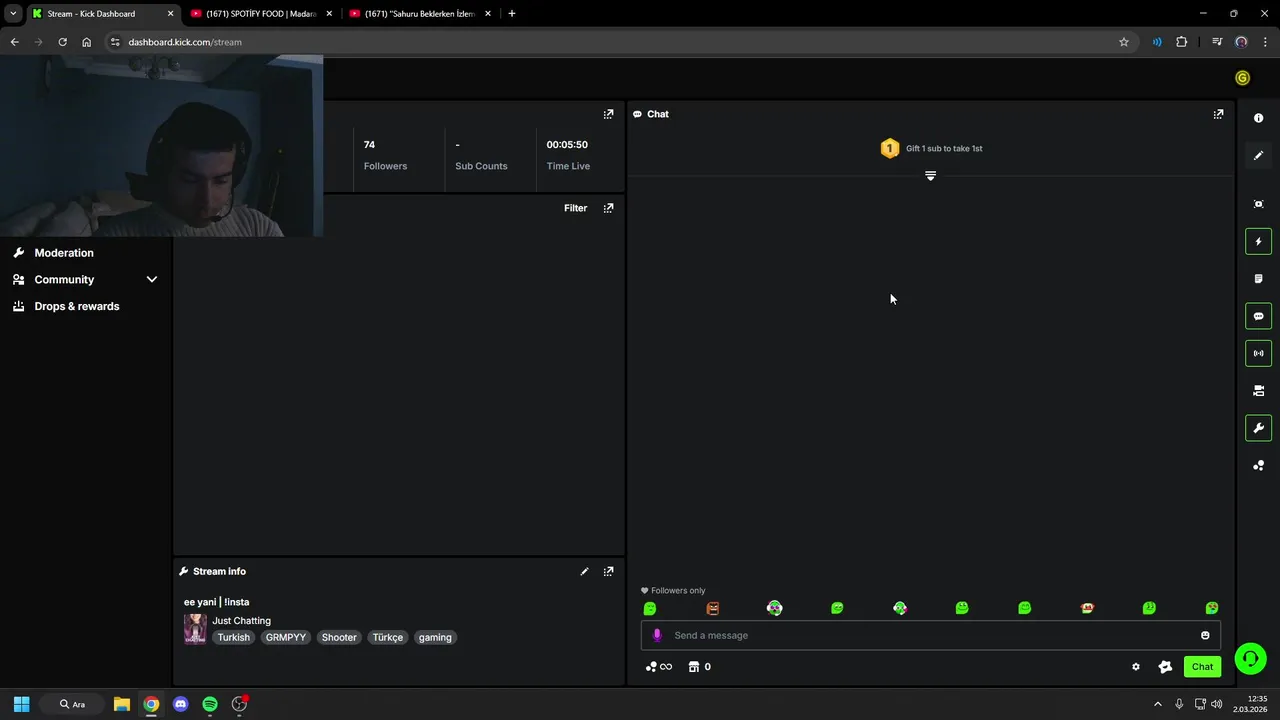Click the Followers only chat mode label
Viewport: 1280px width, 720px height.
[x=673, y=591]
